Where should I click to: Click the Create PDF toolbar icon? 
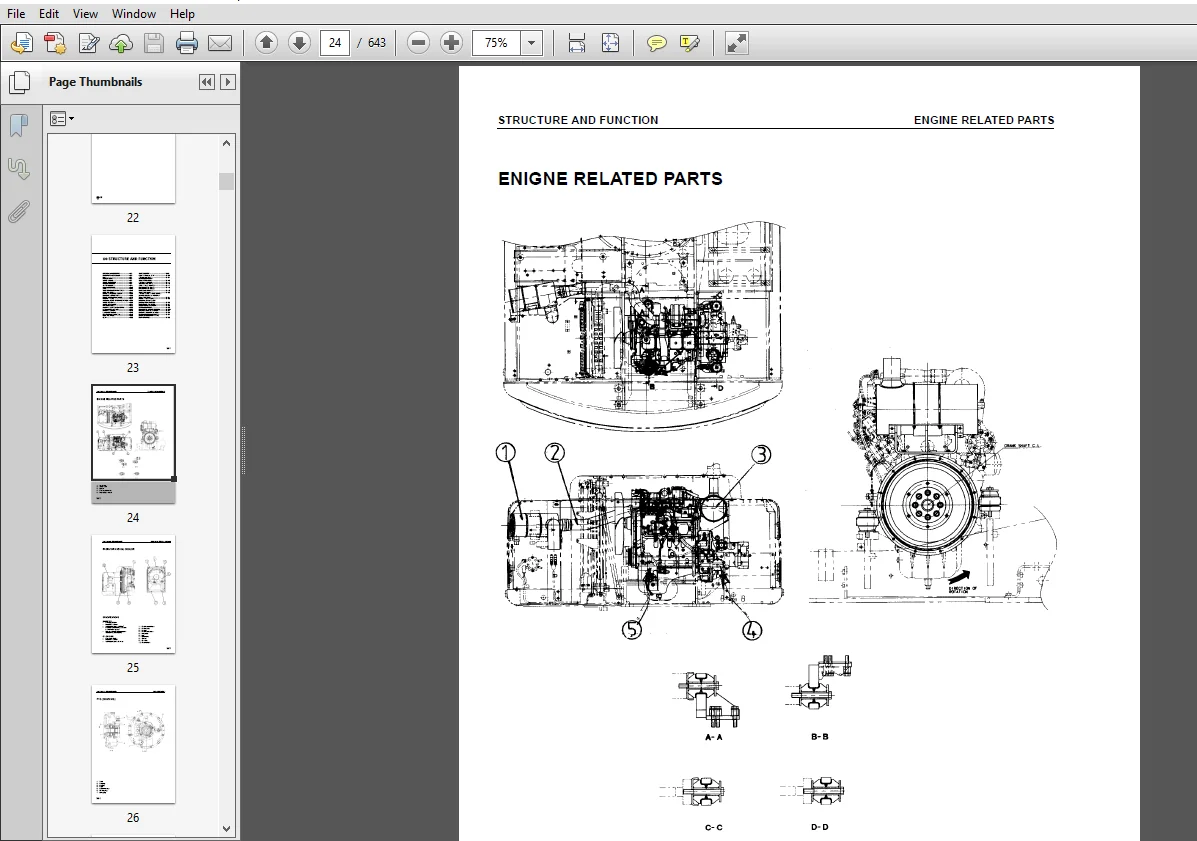click(21, 43)
